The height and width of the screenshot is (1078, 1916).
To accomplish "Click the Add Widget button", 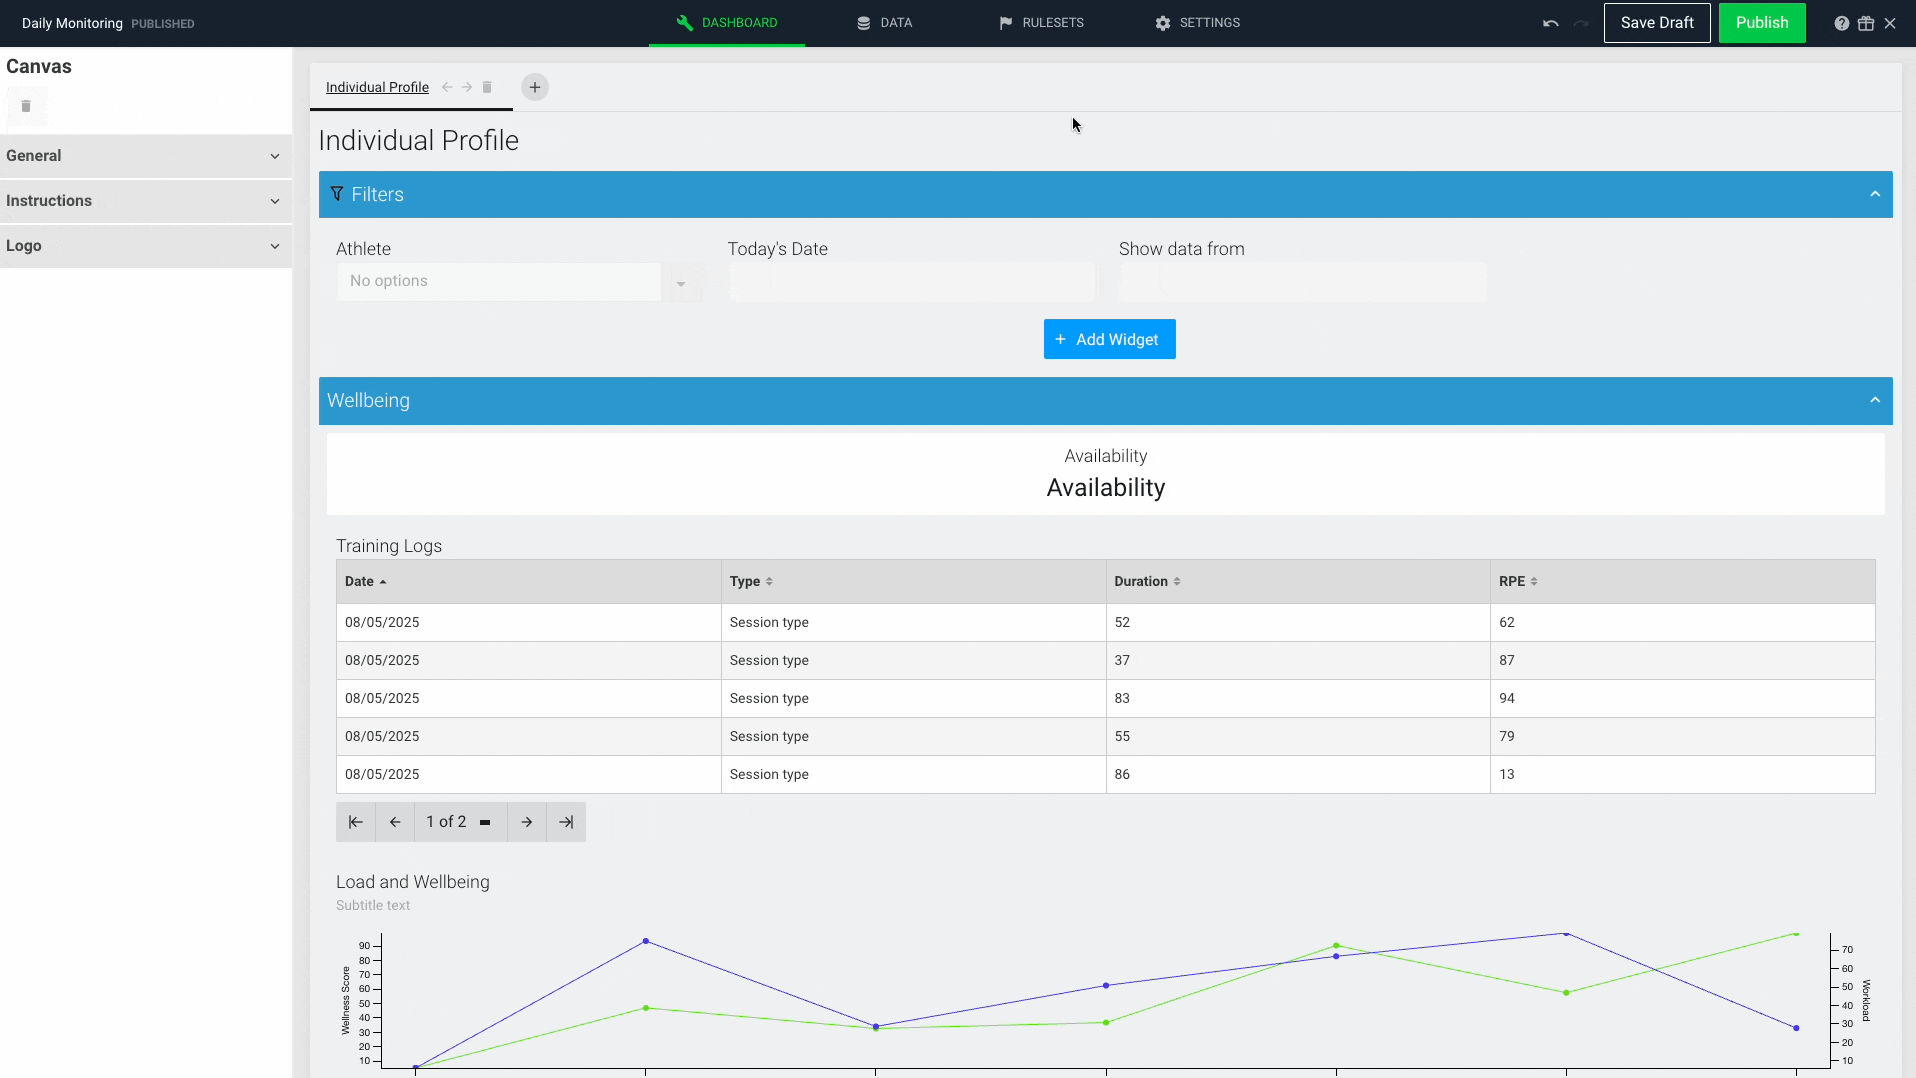I will (1108, 339).
